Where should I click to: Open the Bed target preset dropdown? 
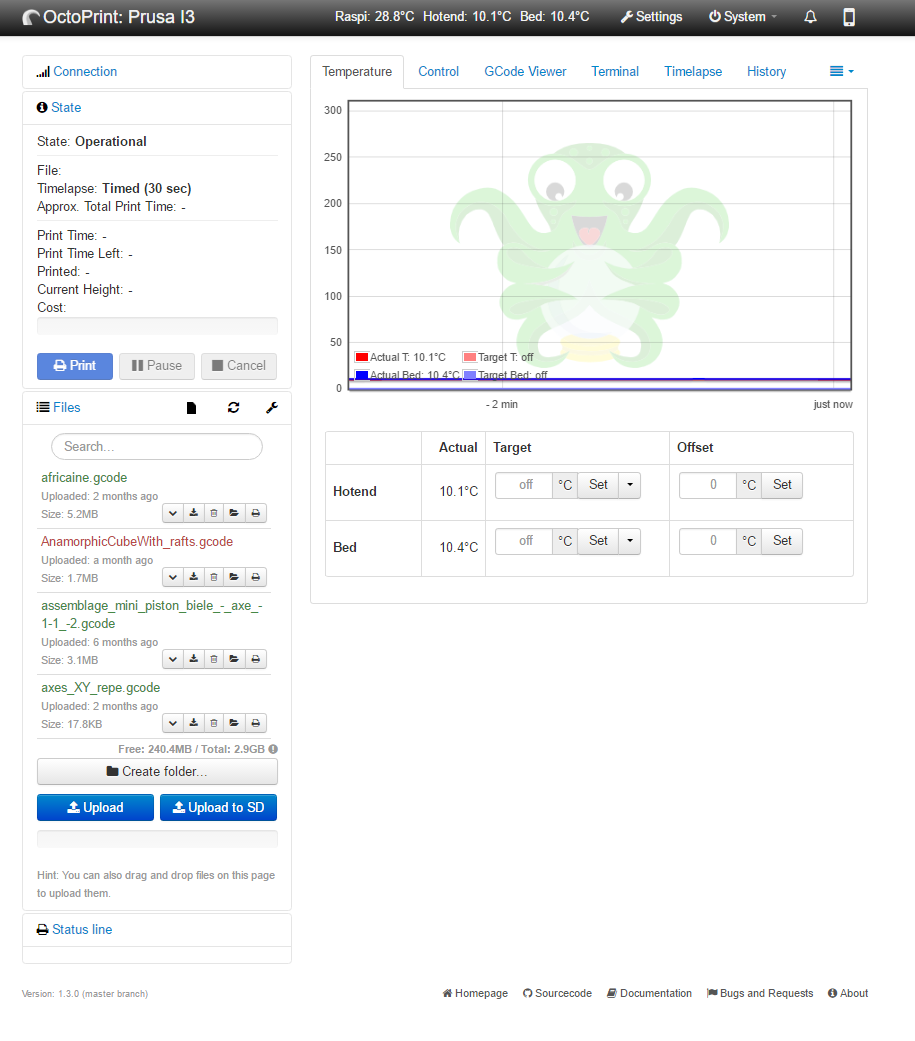pyautogui.click(x=629, y=541)
